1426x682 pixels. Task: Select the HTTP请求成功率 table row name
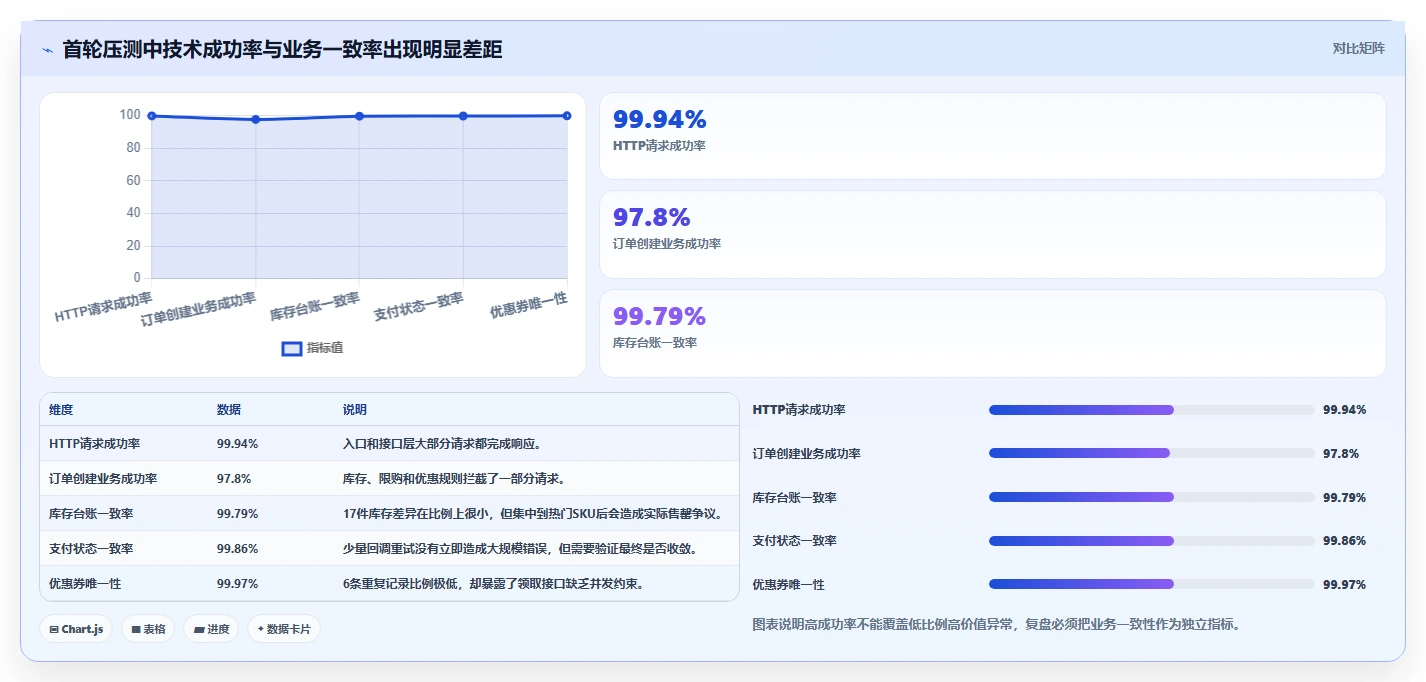[x=94, y=444]
